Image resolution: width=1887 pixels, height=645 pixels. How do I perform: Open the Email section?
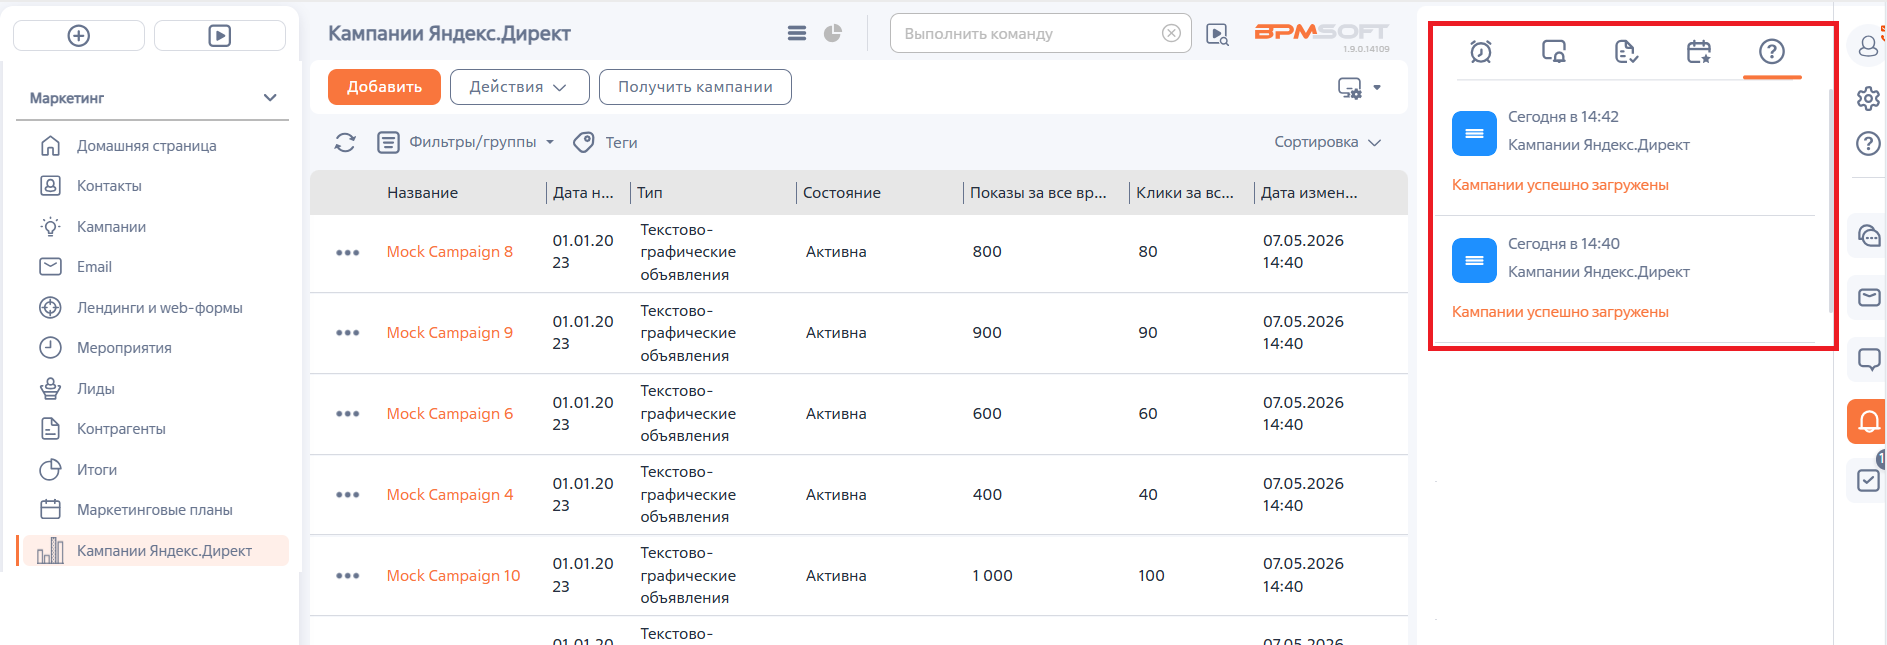pyautogui.click(x=94, y=267)
